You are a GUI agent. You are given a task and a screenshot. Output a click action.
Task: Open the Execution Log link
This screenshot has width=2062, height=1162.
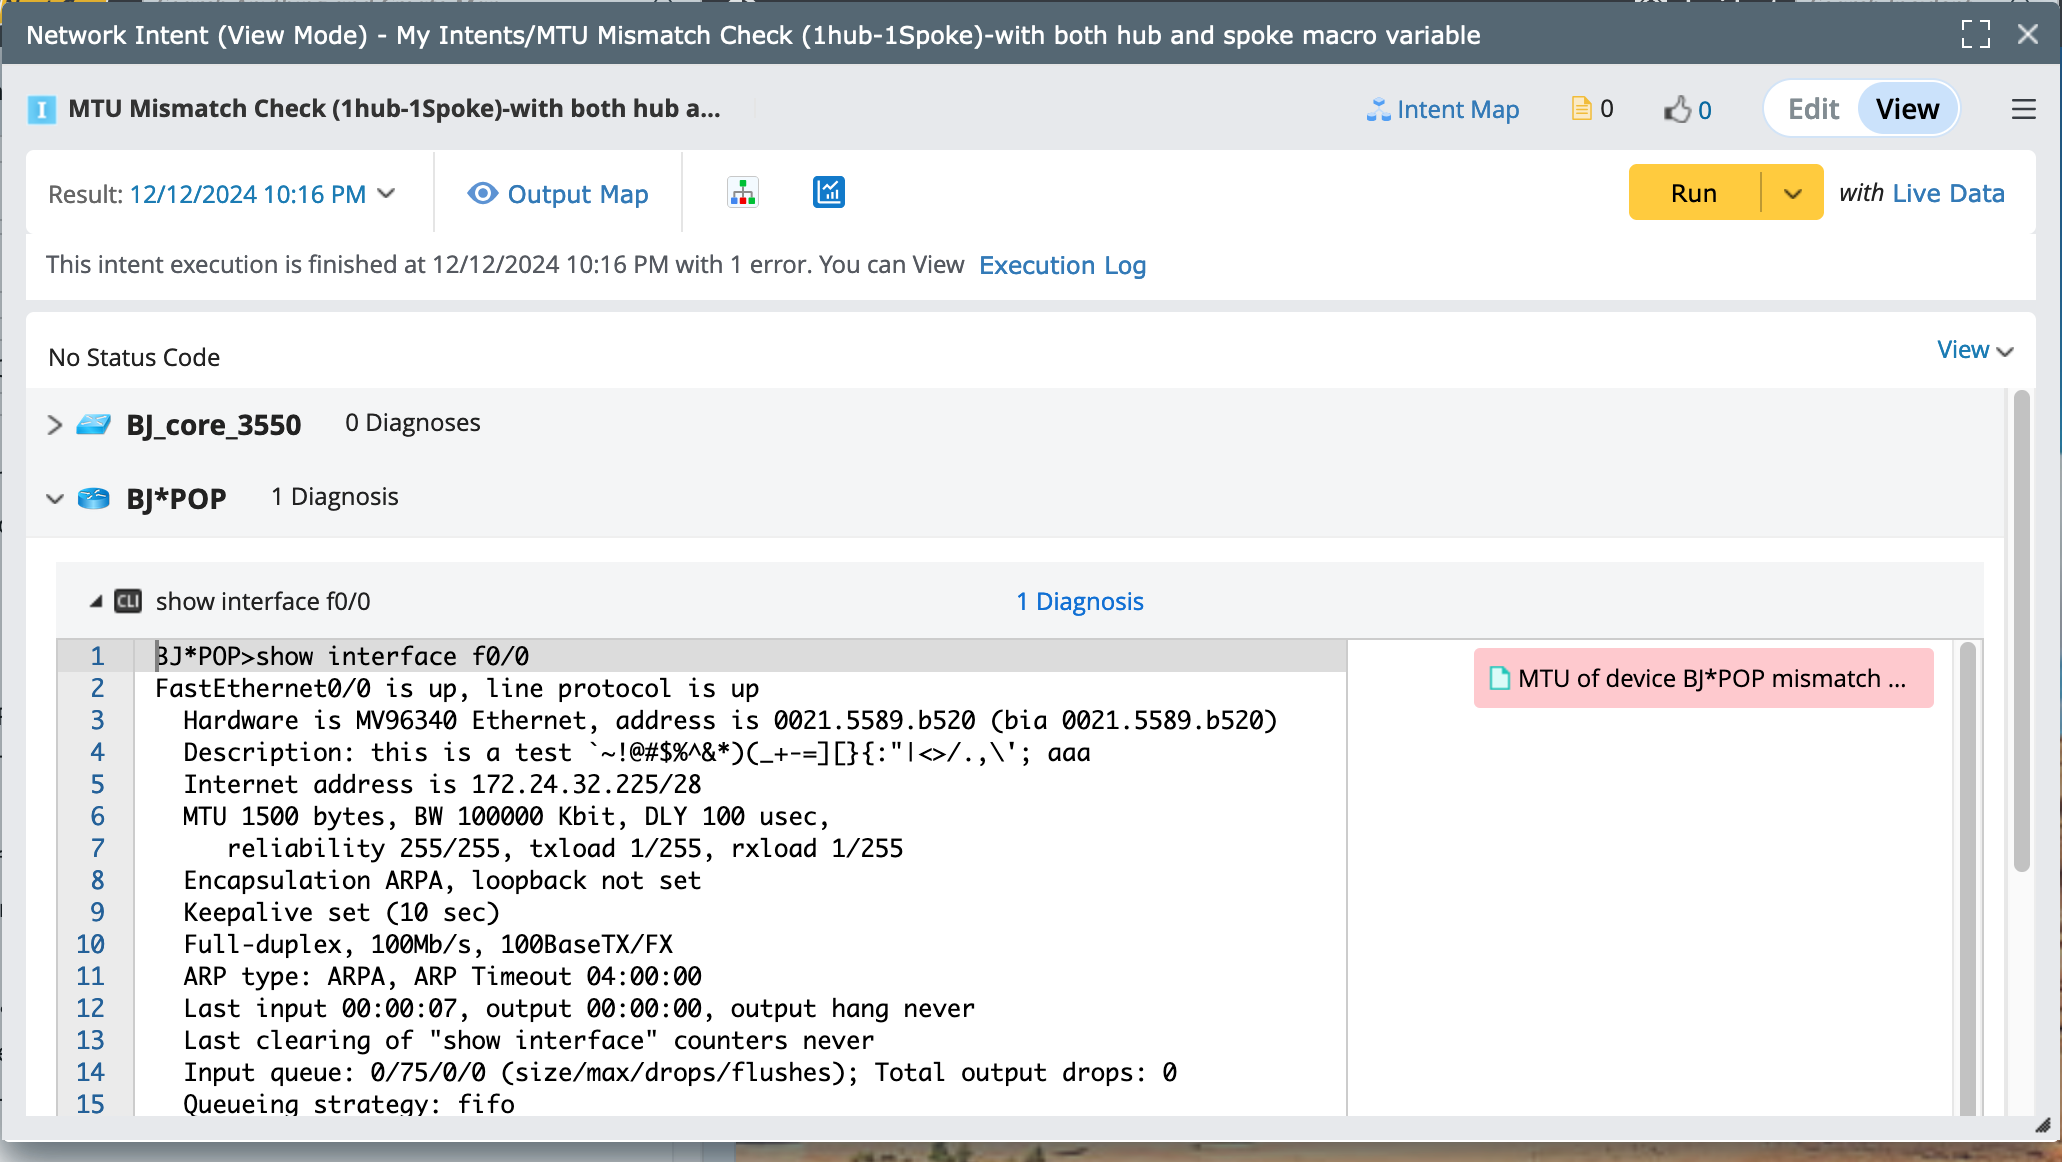(x=1062, y=265)
